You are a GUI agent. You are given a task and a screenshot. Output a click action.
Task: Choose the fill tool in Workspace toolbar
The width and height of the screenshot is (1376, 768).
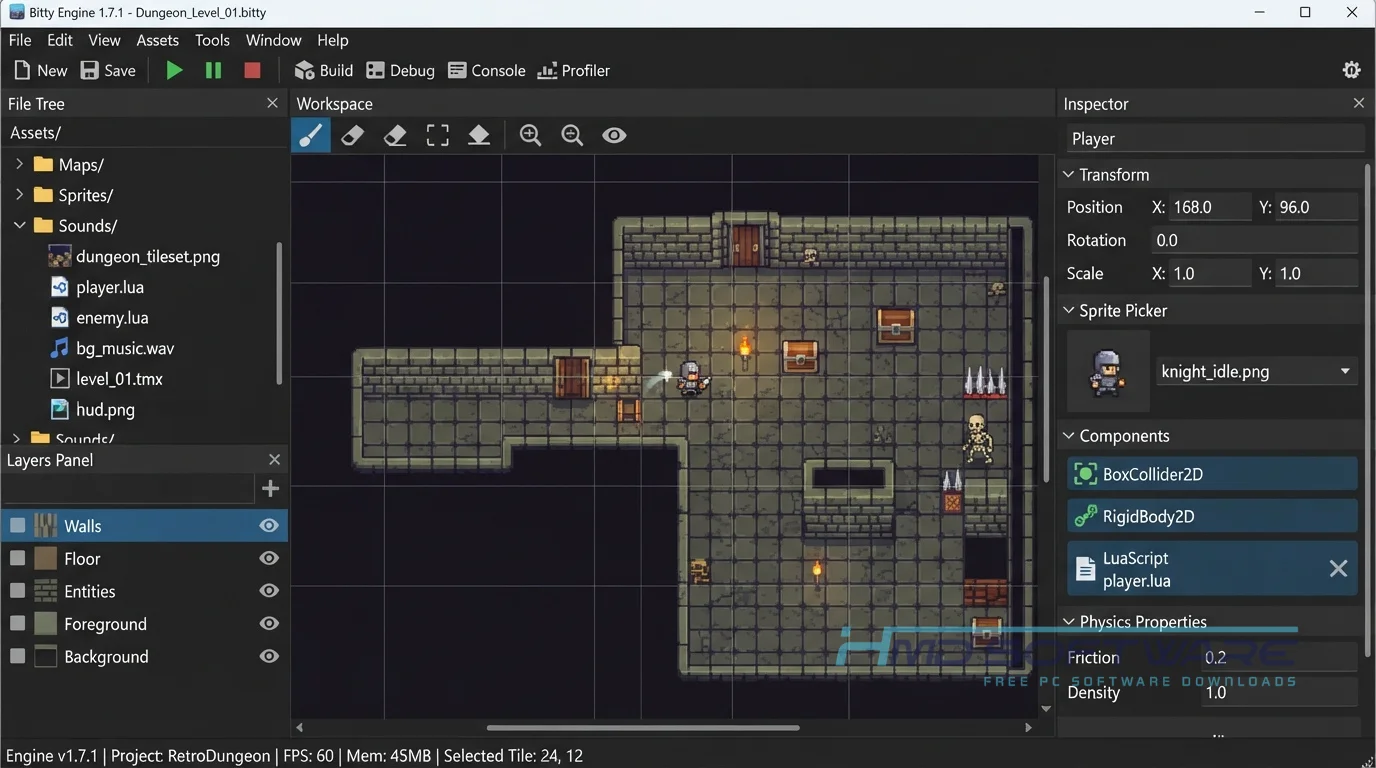tap(479, 135)
